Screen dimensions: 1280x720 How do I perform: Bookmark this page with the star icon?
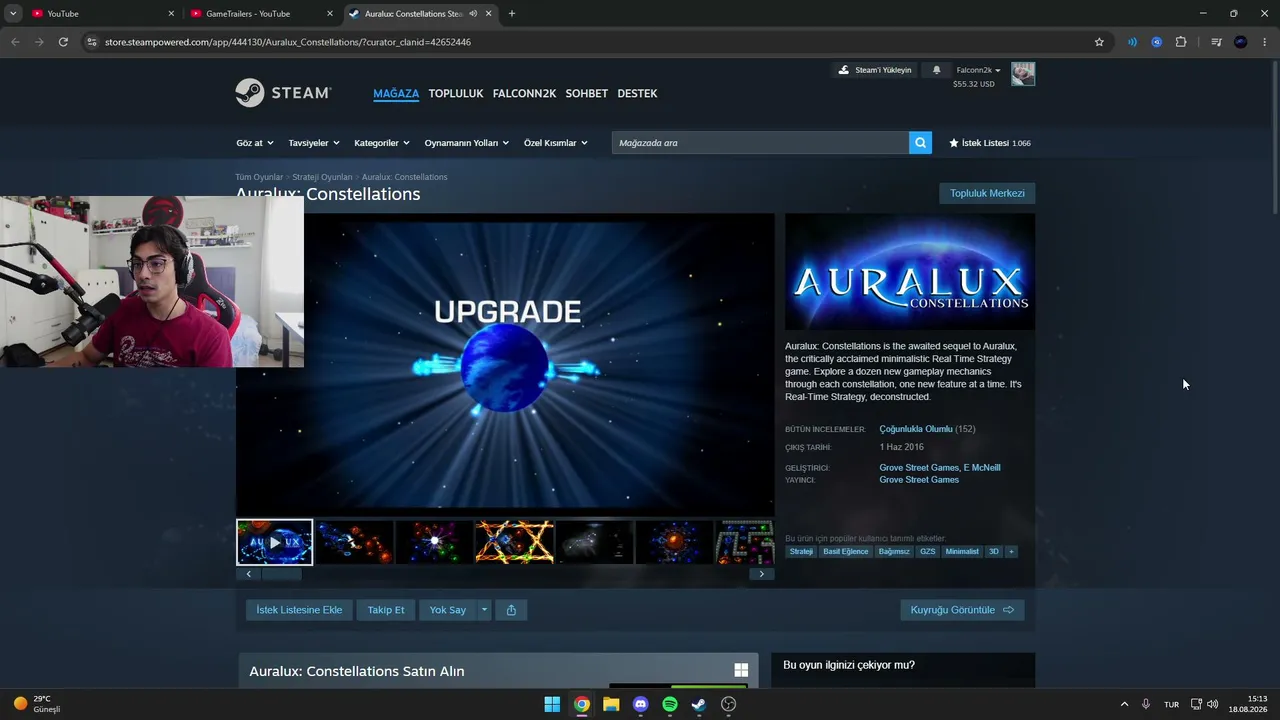tap(1099, 42)
